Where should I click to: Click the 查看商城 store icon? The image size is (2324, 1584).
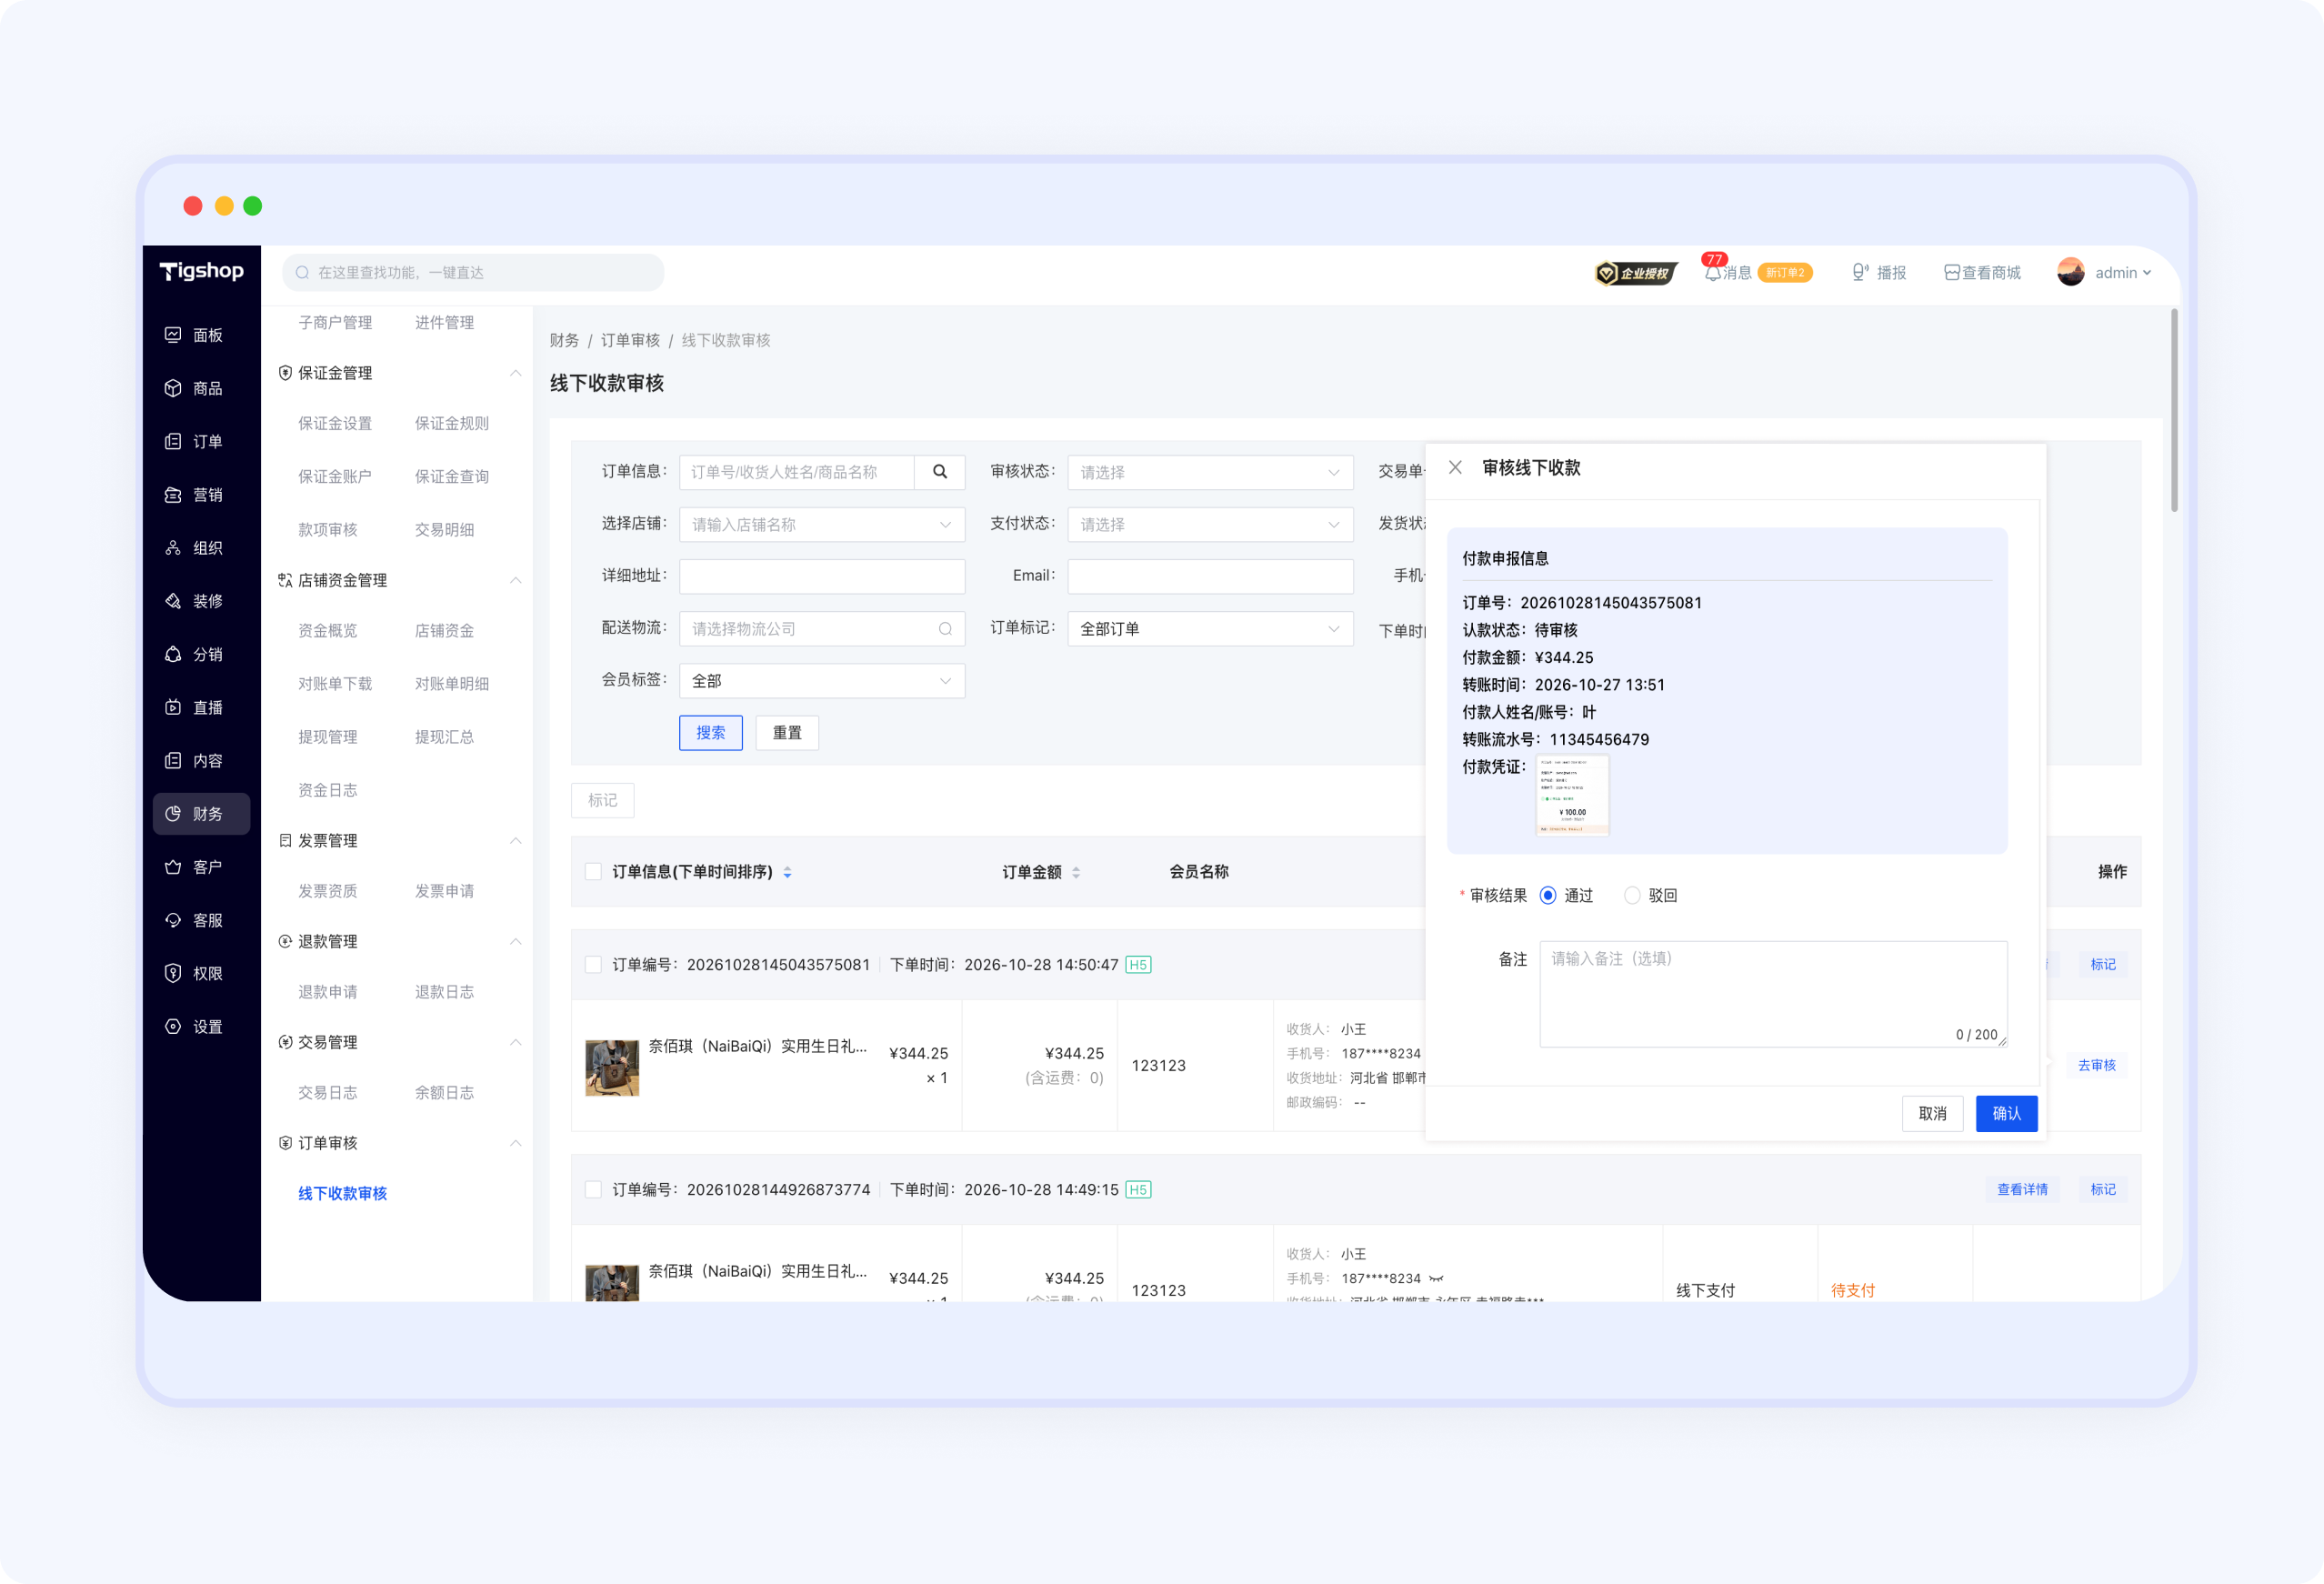(x=1951, y=273)
